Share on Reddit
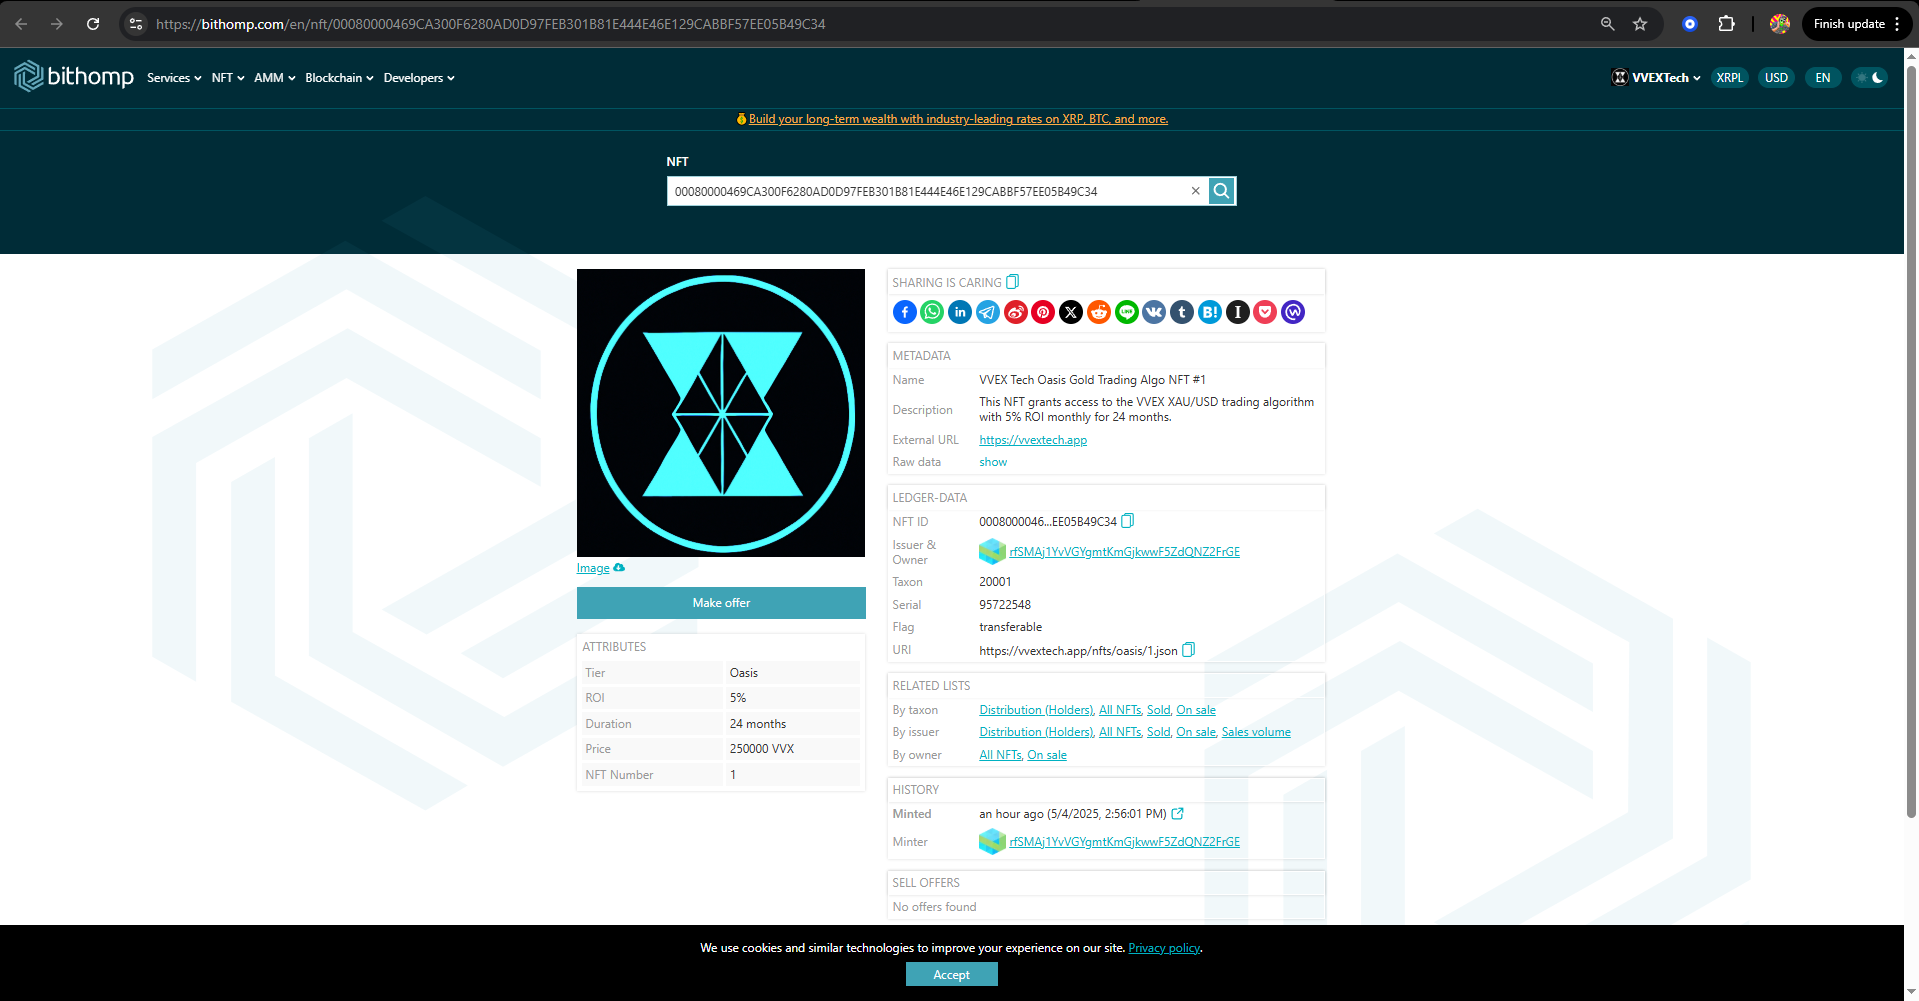 (1099, 312)
